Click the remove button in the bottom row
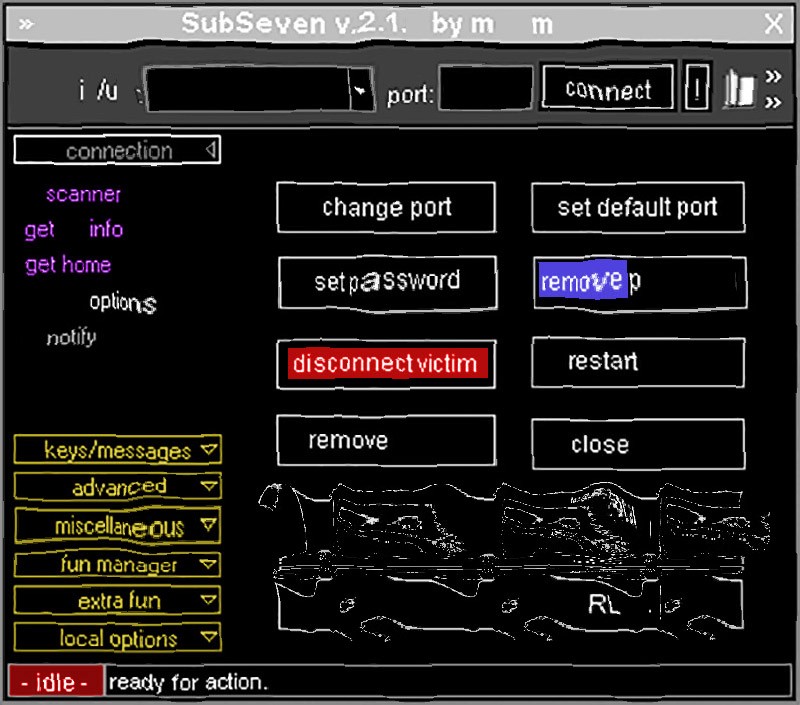 tap(386, 440)
